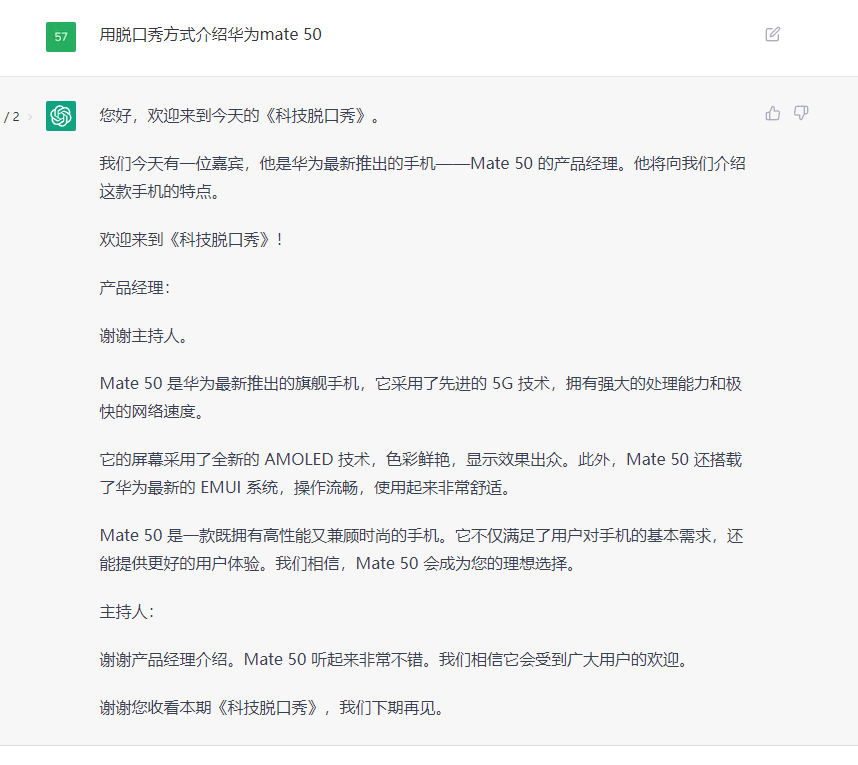858x765 pixels.
Task: Click the response page counter '/ 2'
Action: pyautogui.click(x=11, y=117)
